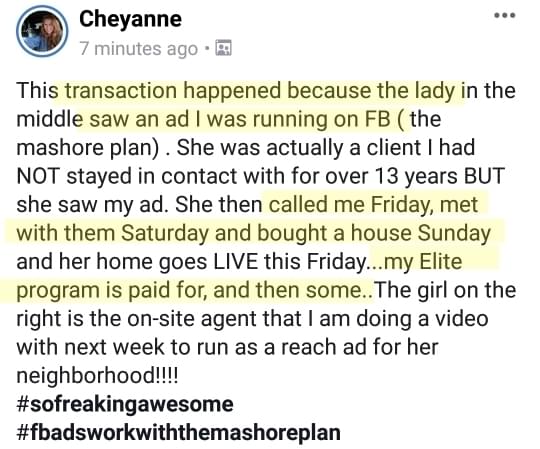The image size is (540, 449).
Task: Click the words "mashore plan)" in the post
Action: pos(89,148)
